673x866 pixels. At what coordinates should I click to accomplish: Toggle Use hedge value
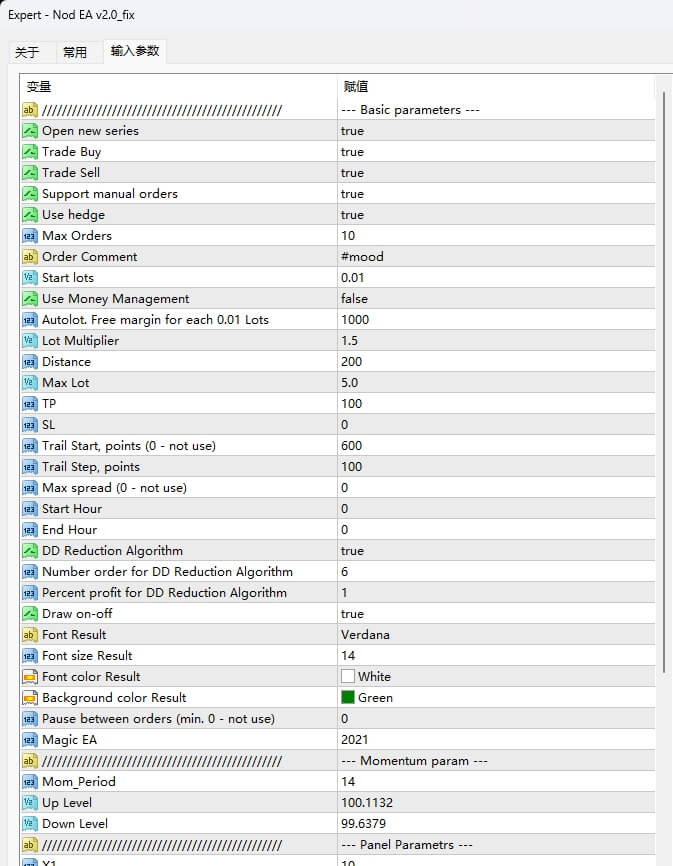point(352,215)
